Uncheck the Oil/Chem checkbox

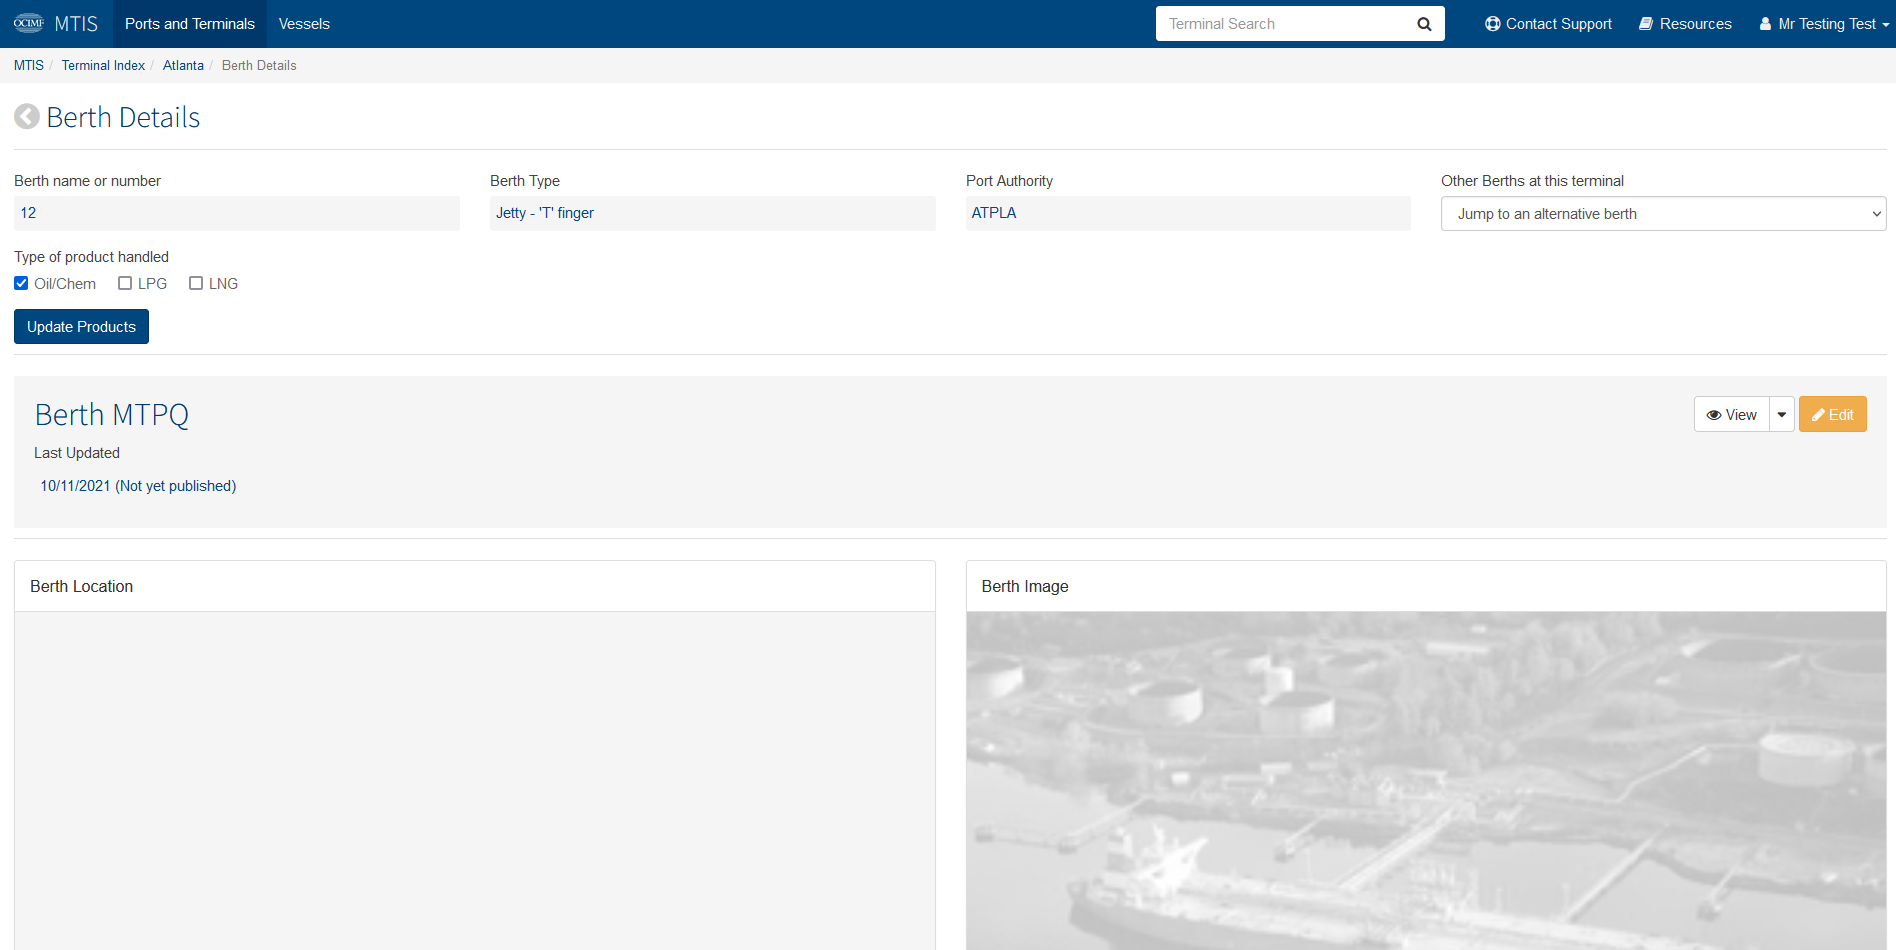[21, 283]
